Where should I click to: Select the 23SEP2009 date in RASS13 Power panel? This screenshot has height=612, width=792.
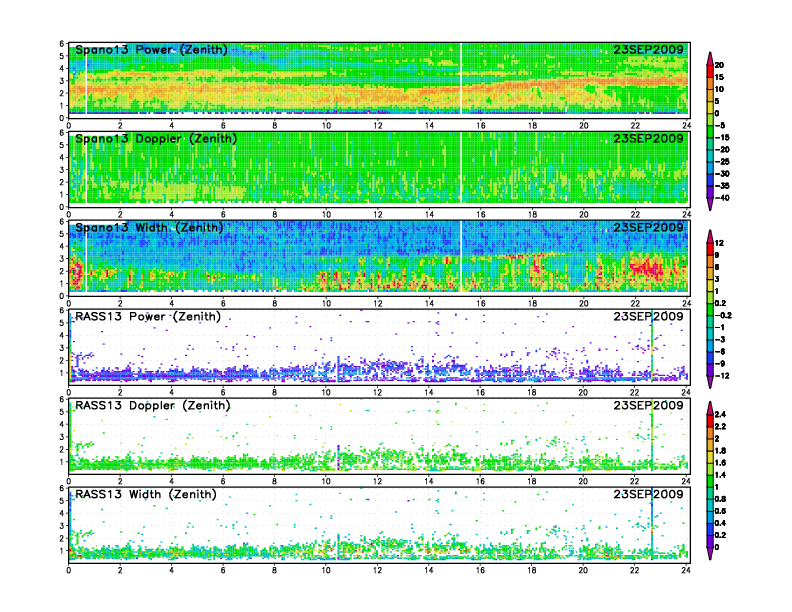click(648, 317)
